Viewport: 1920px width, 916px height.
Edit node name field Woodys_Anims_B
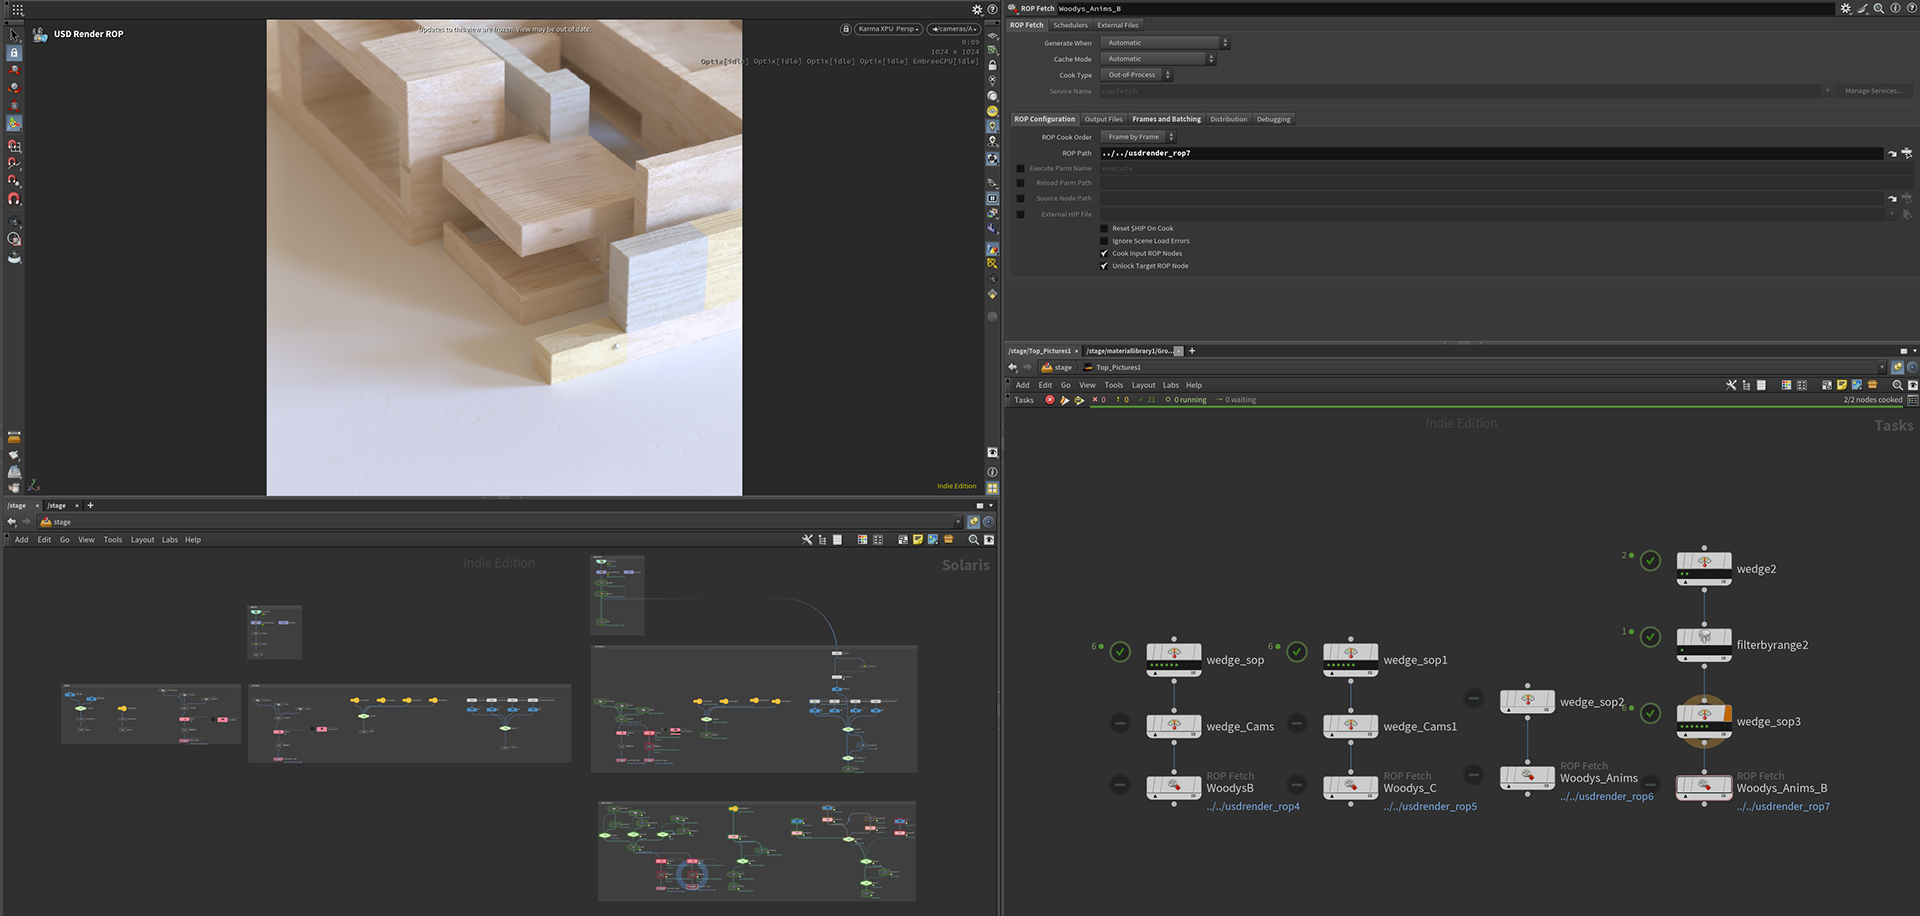click(1445, 8)
